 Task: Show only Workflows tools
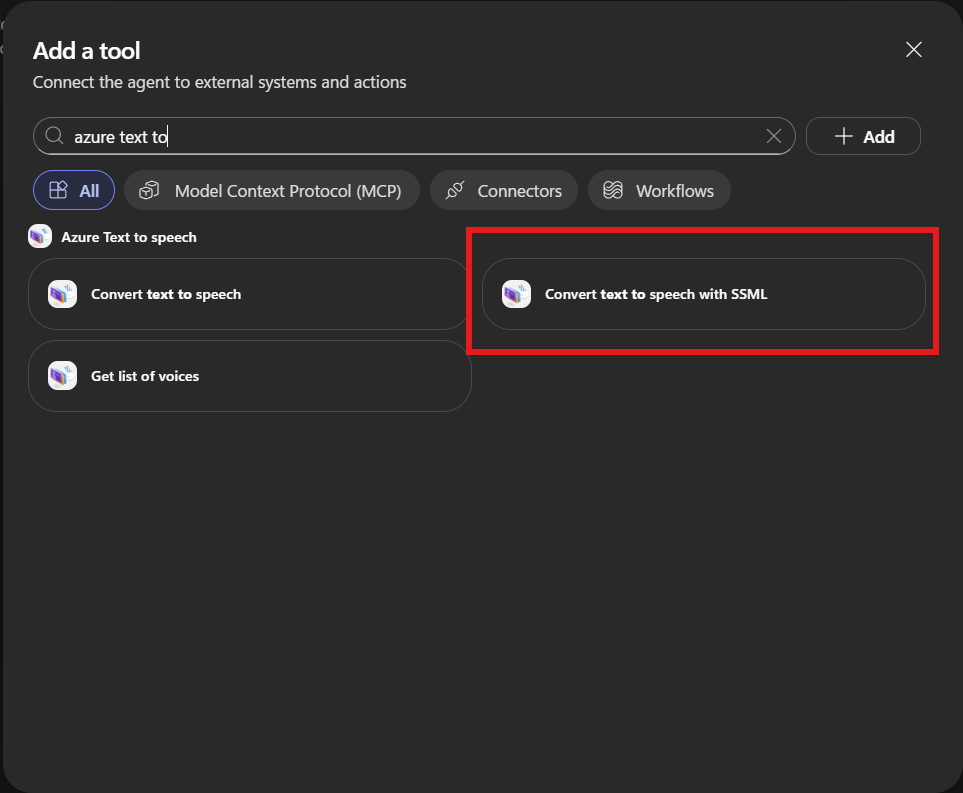tap(659, 190)
